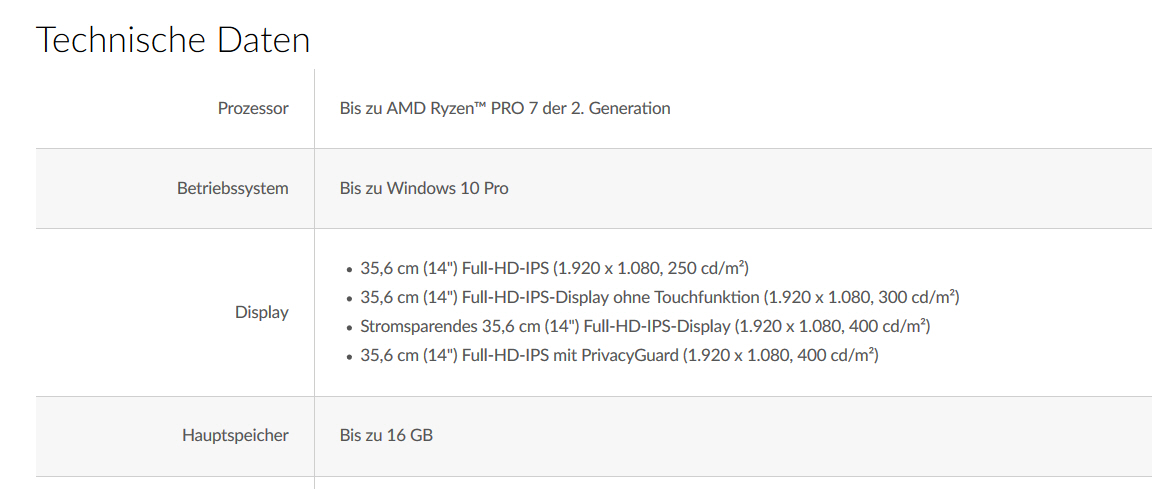
Task: Click the PrivacyGuard display entry
Action: pyautogui.click(x=619, y=355)
